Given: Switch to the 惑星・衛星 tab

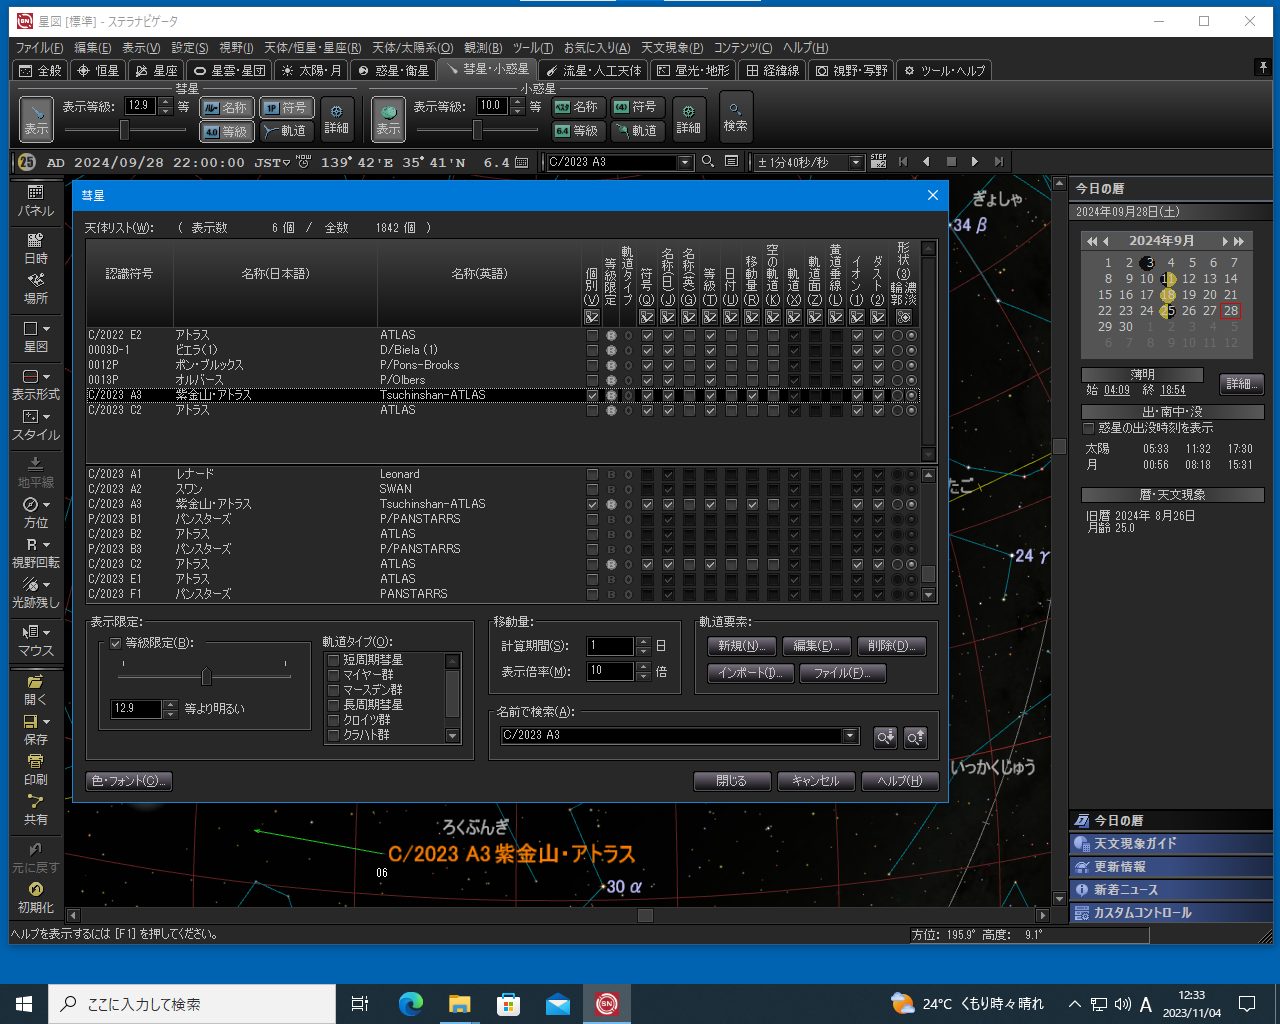Looking at the screenshot, I should click(x=394, y=70).
